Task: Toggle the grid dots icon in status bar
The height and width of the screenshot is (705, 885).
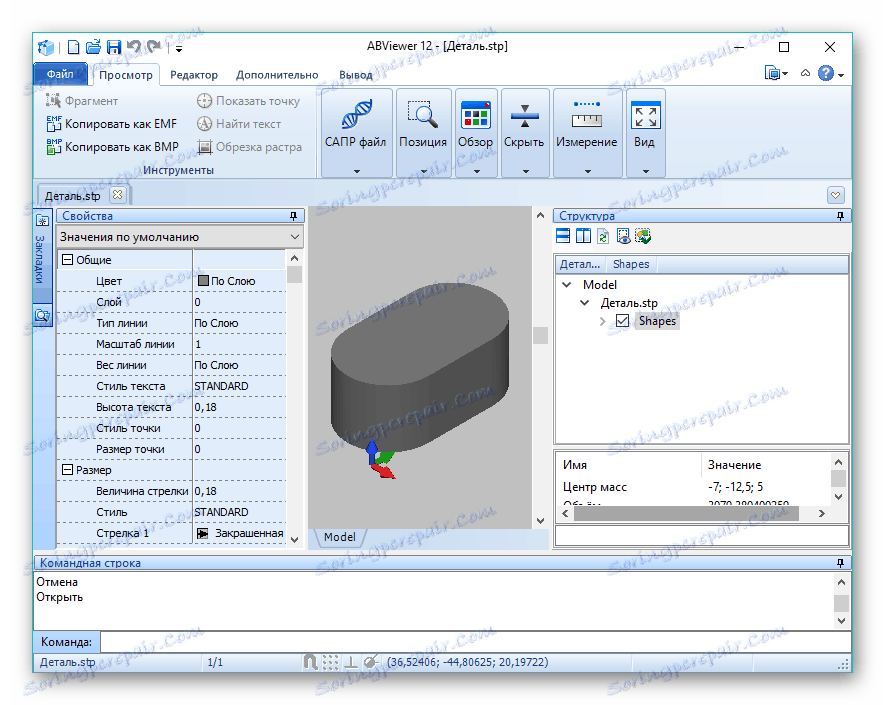Action: point(330,662)
